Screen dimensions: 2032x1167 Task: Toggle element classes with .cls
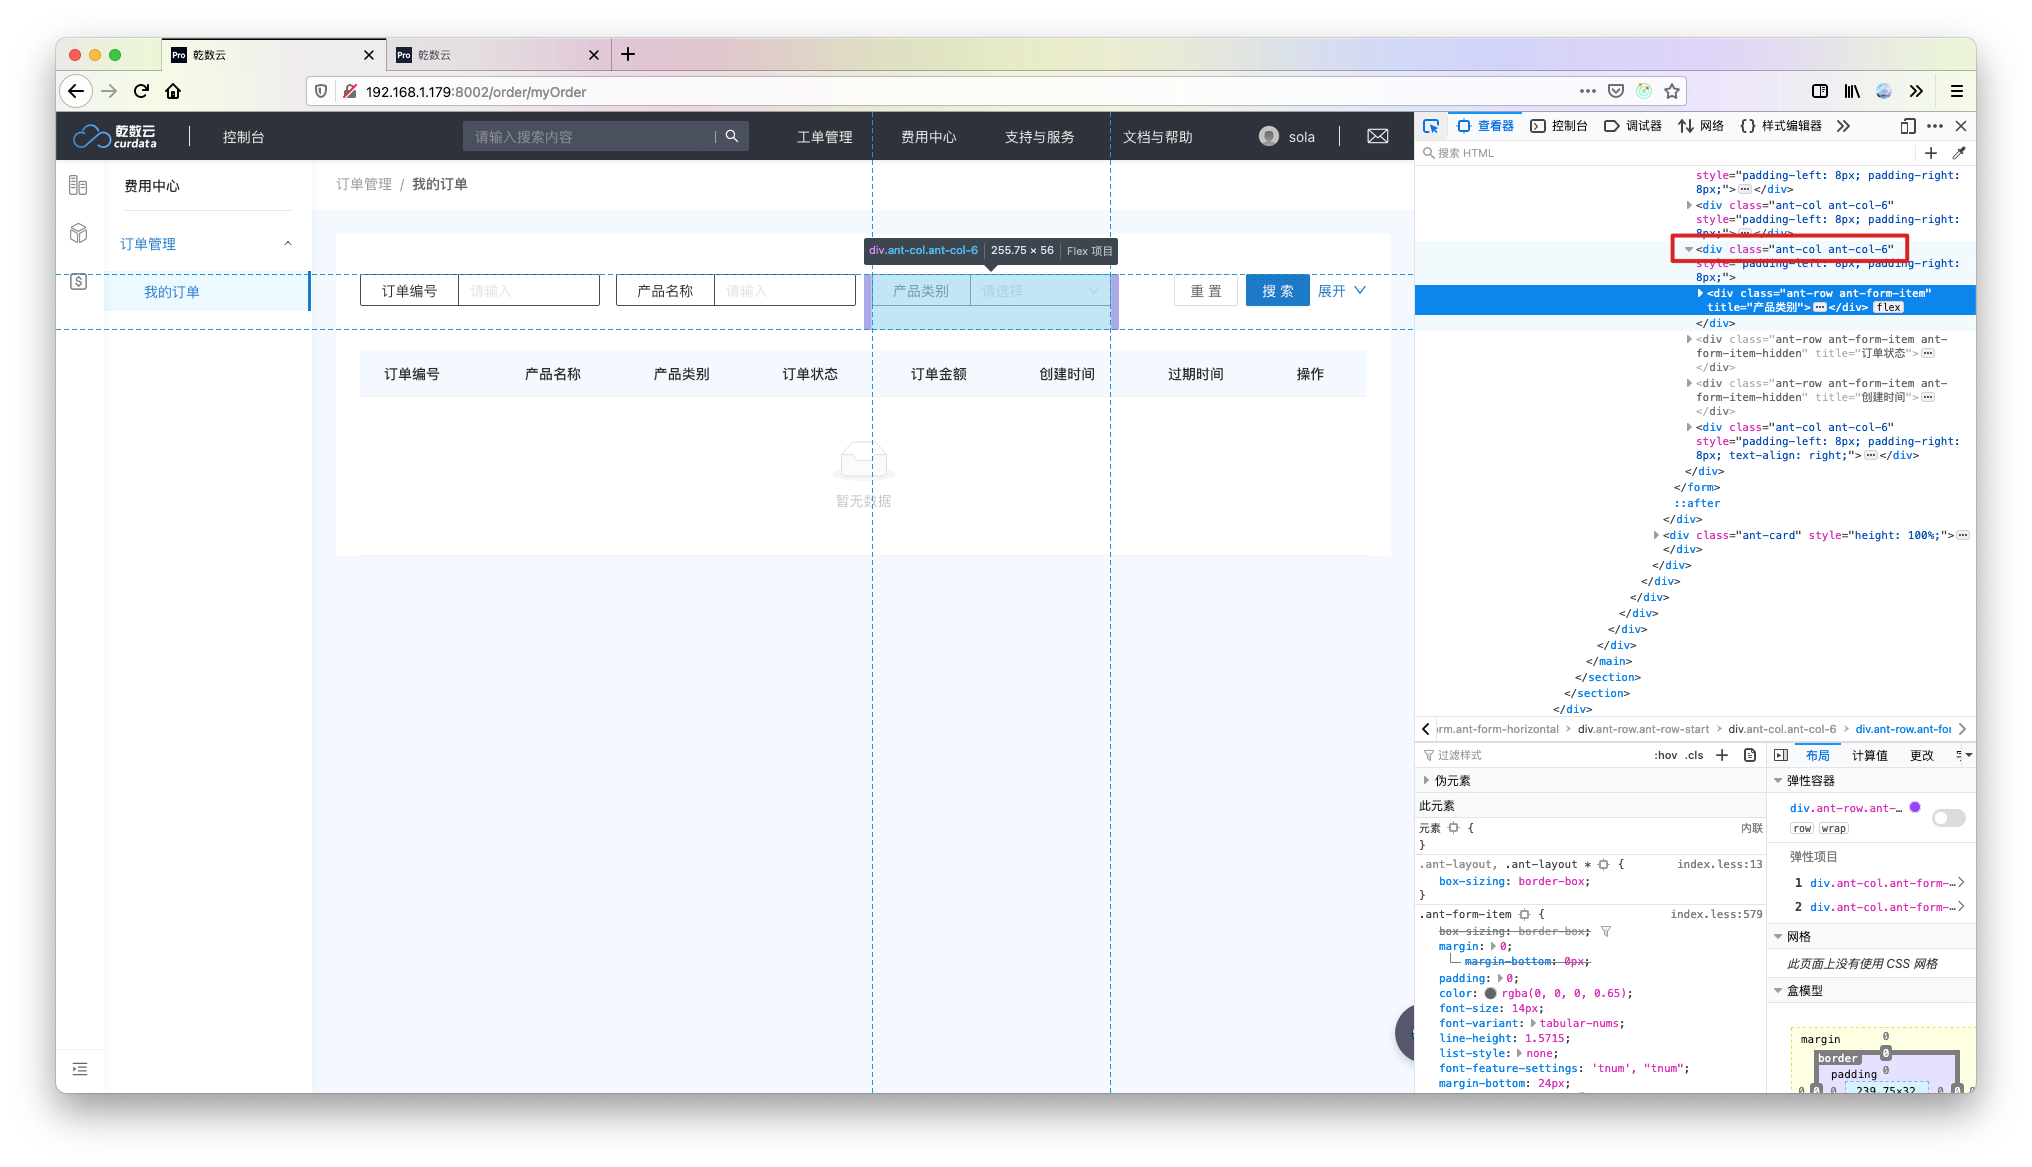pyautogui.click(x=1695, y=755)
